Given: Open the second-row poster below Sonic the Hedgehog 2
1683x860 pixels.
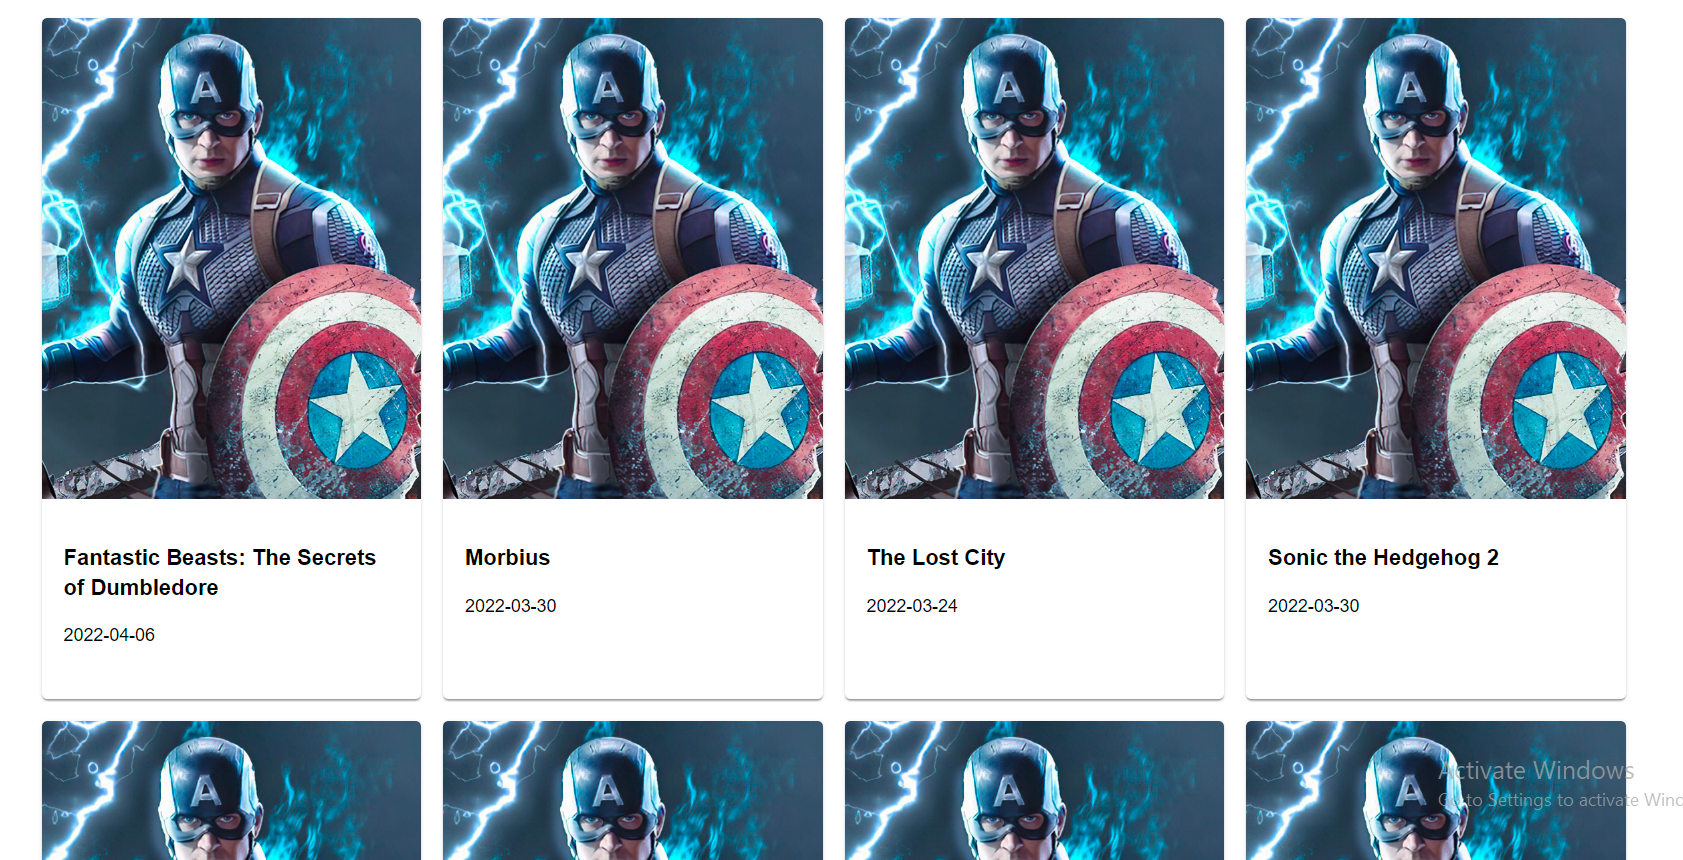Looking at the screenshot, I should point(1436,790).
